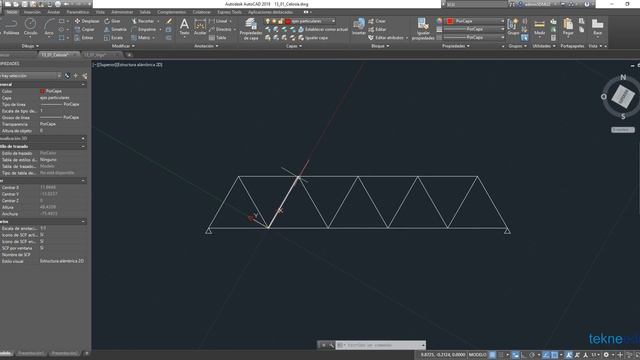Screen dimensions: 640x360
Task: Click the pencil erase icon in Modificar
Action: (169, 21)
